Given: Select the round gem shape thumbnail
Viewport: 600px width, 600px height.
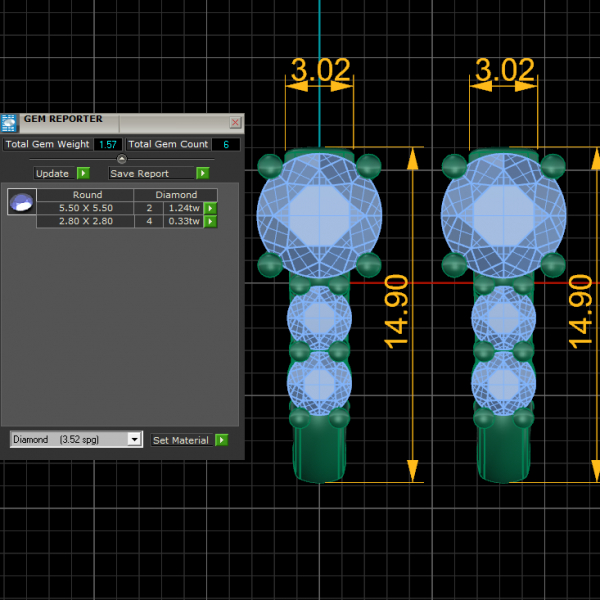Looking at the screenshot, I should coord(21,202).
